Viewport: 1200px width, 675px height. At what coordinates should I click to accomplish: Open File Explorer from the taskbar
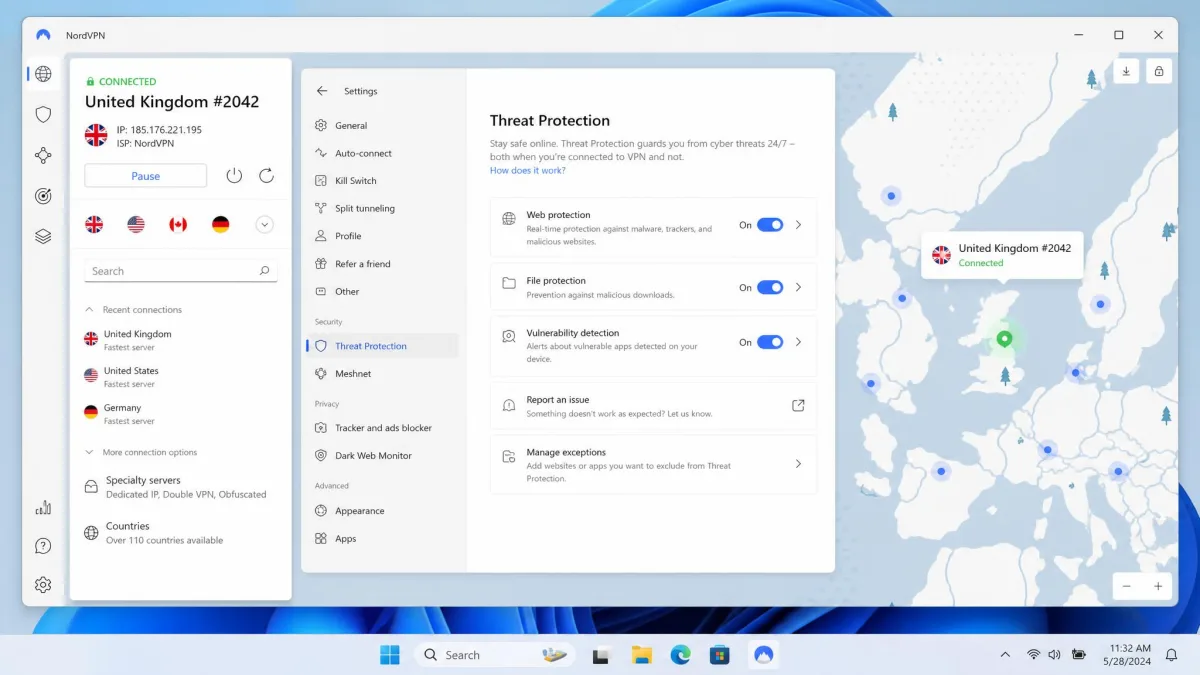tap(642, 655)
